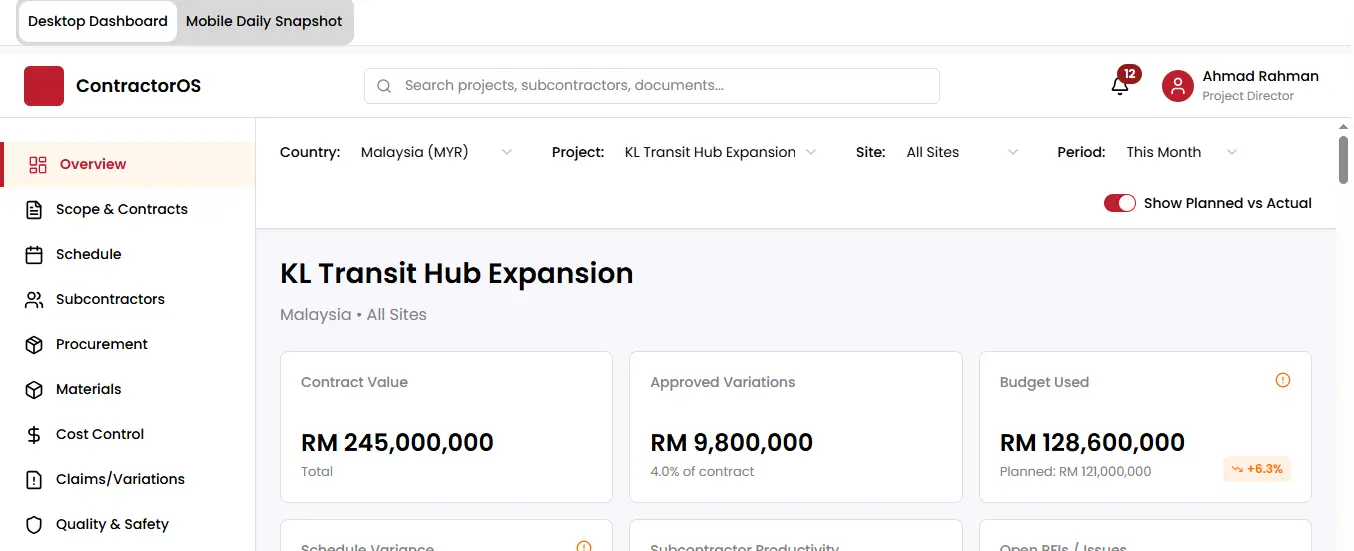Expand the Project selector dropdown
This screenshot has height=551, width=1354.
click(720, 152)
